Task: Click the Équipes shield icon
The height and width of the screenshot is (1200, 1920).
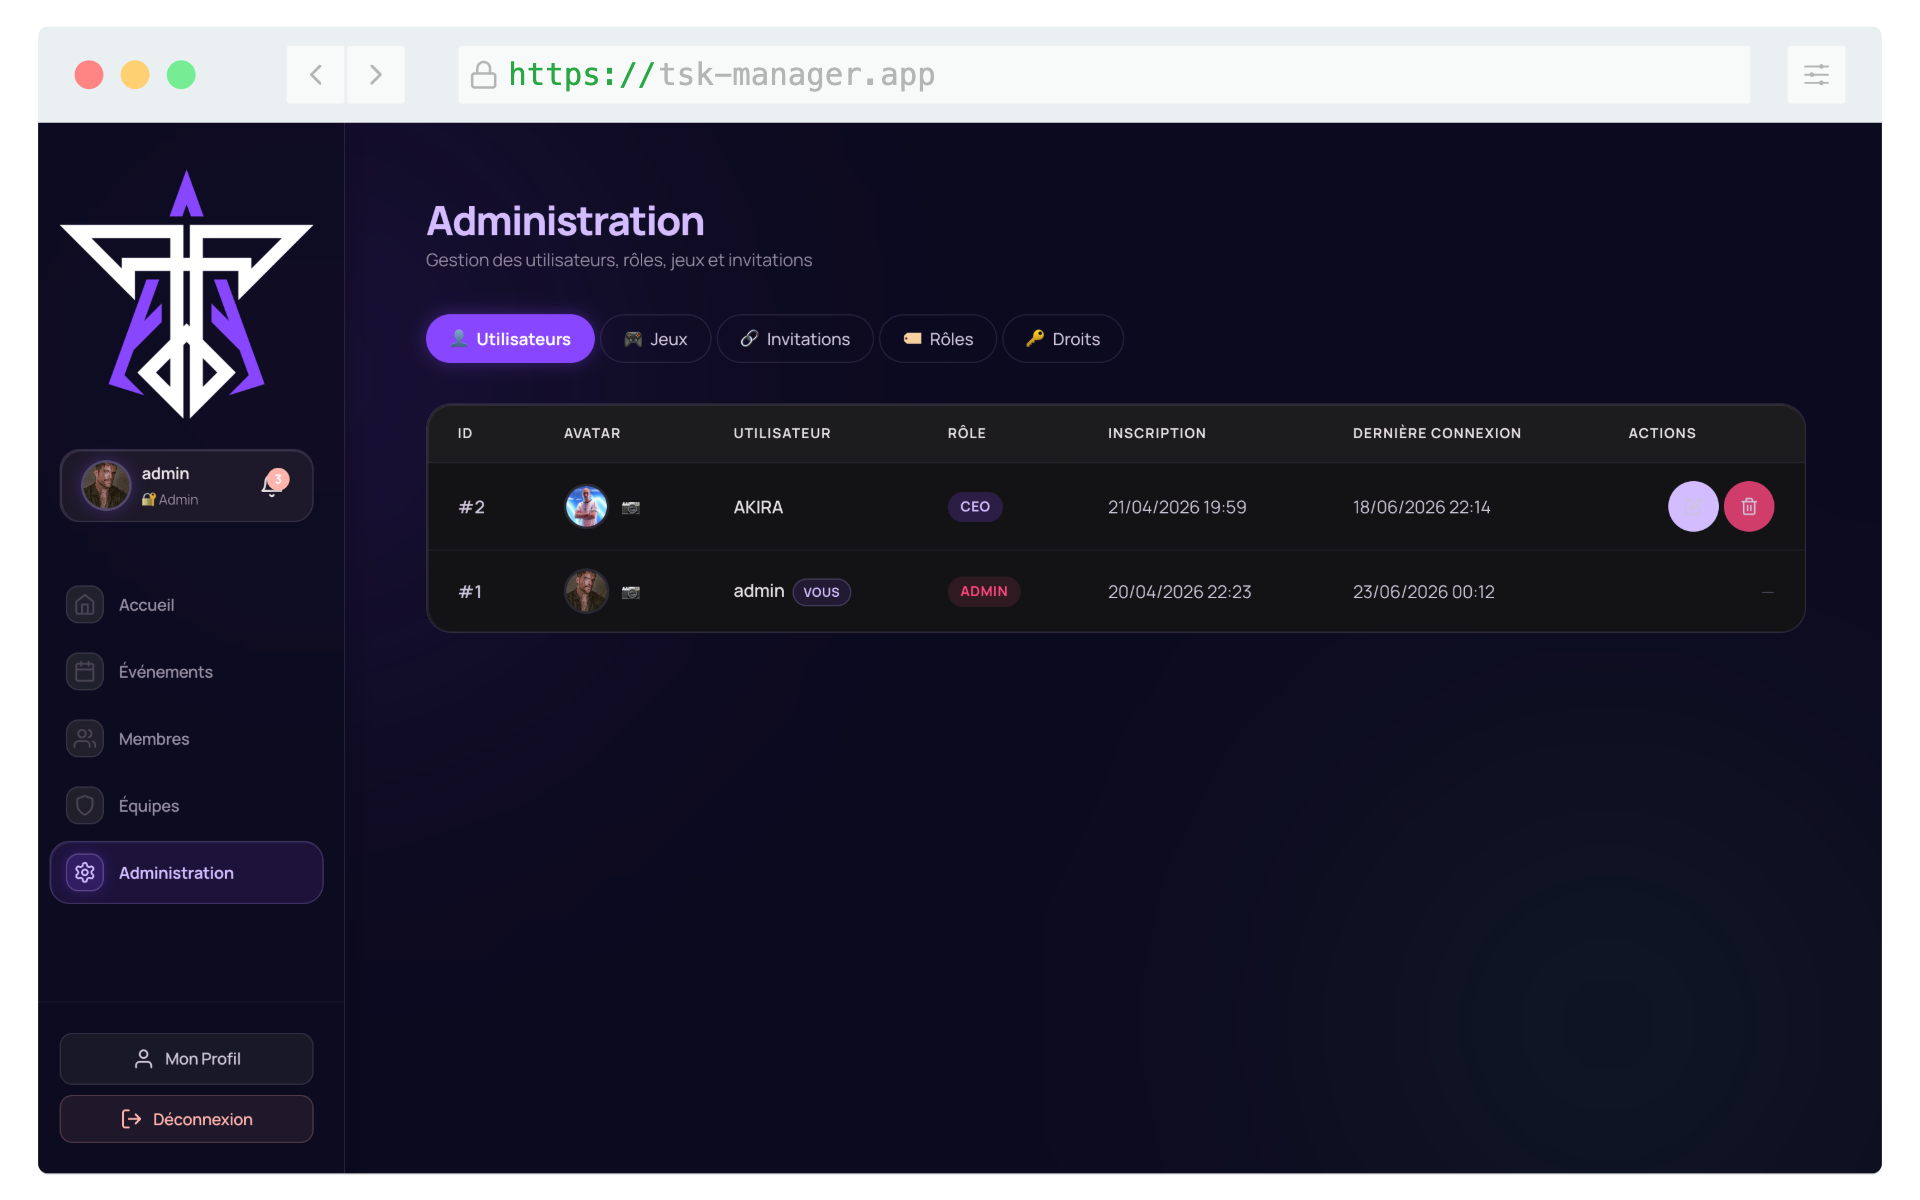Action: [85, 806]
